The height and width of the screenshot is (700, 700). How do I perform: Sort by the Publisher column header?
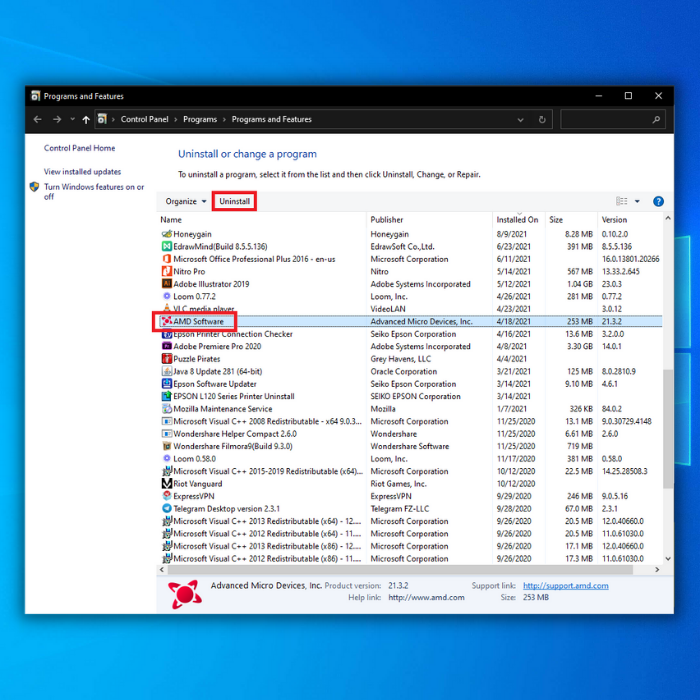[430, 220]
